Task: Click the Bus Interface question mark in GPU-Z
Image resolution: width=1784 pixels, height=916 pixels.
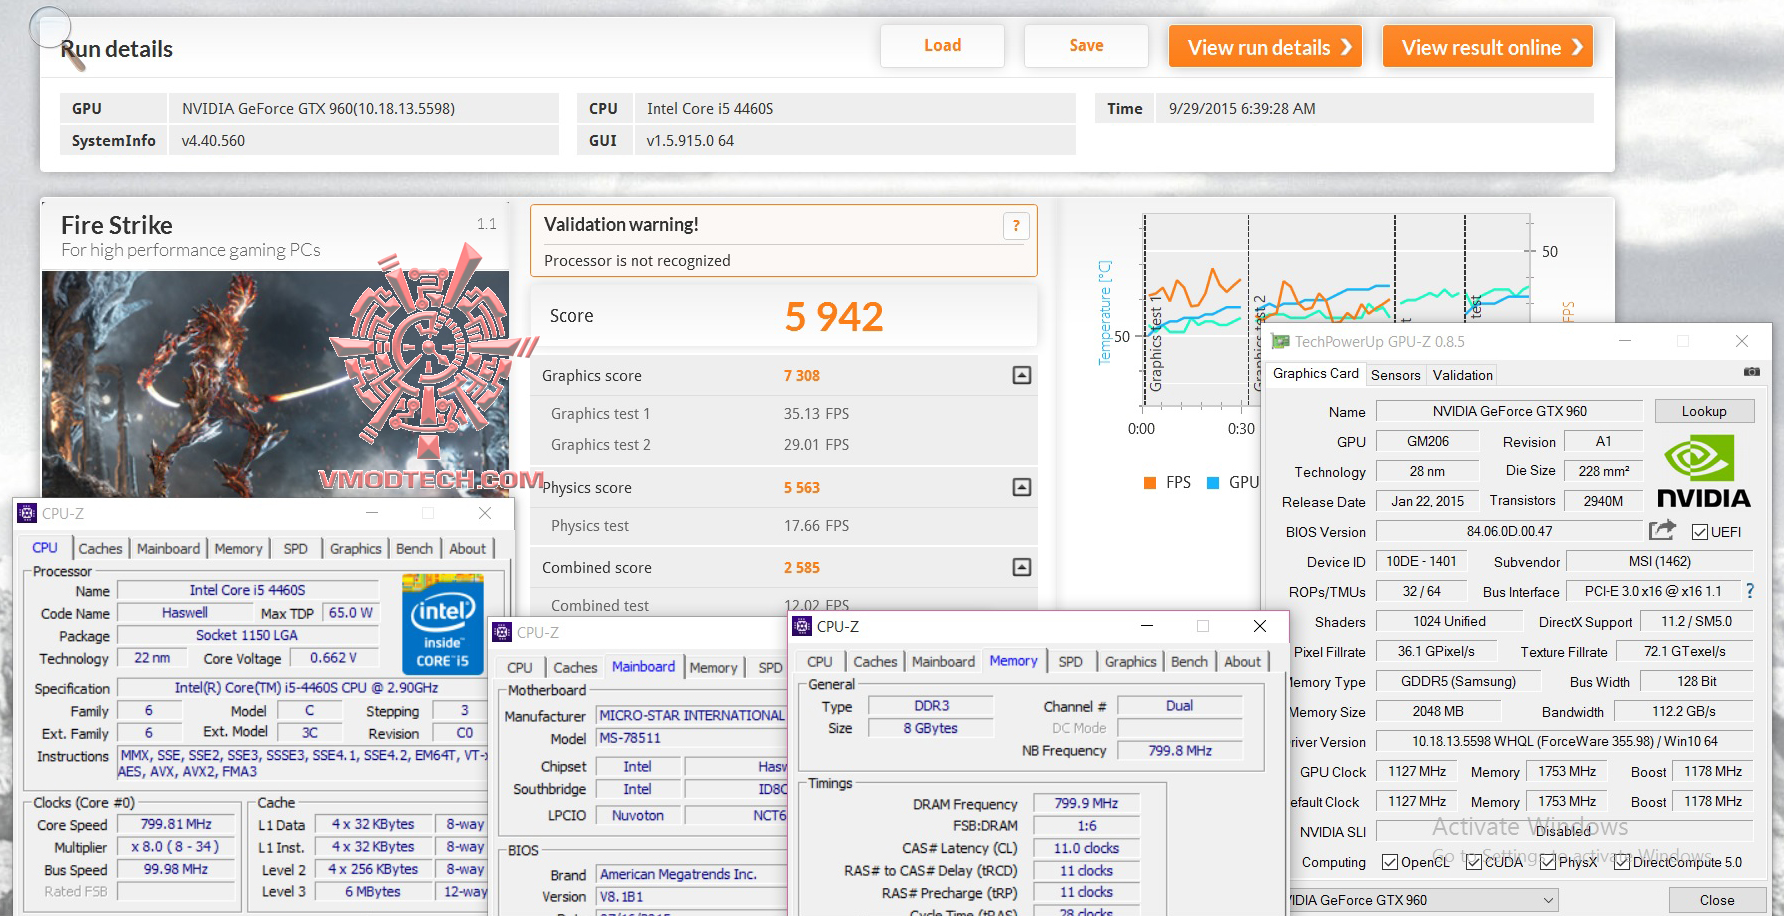Action: pos(1749,591)
